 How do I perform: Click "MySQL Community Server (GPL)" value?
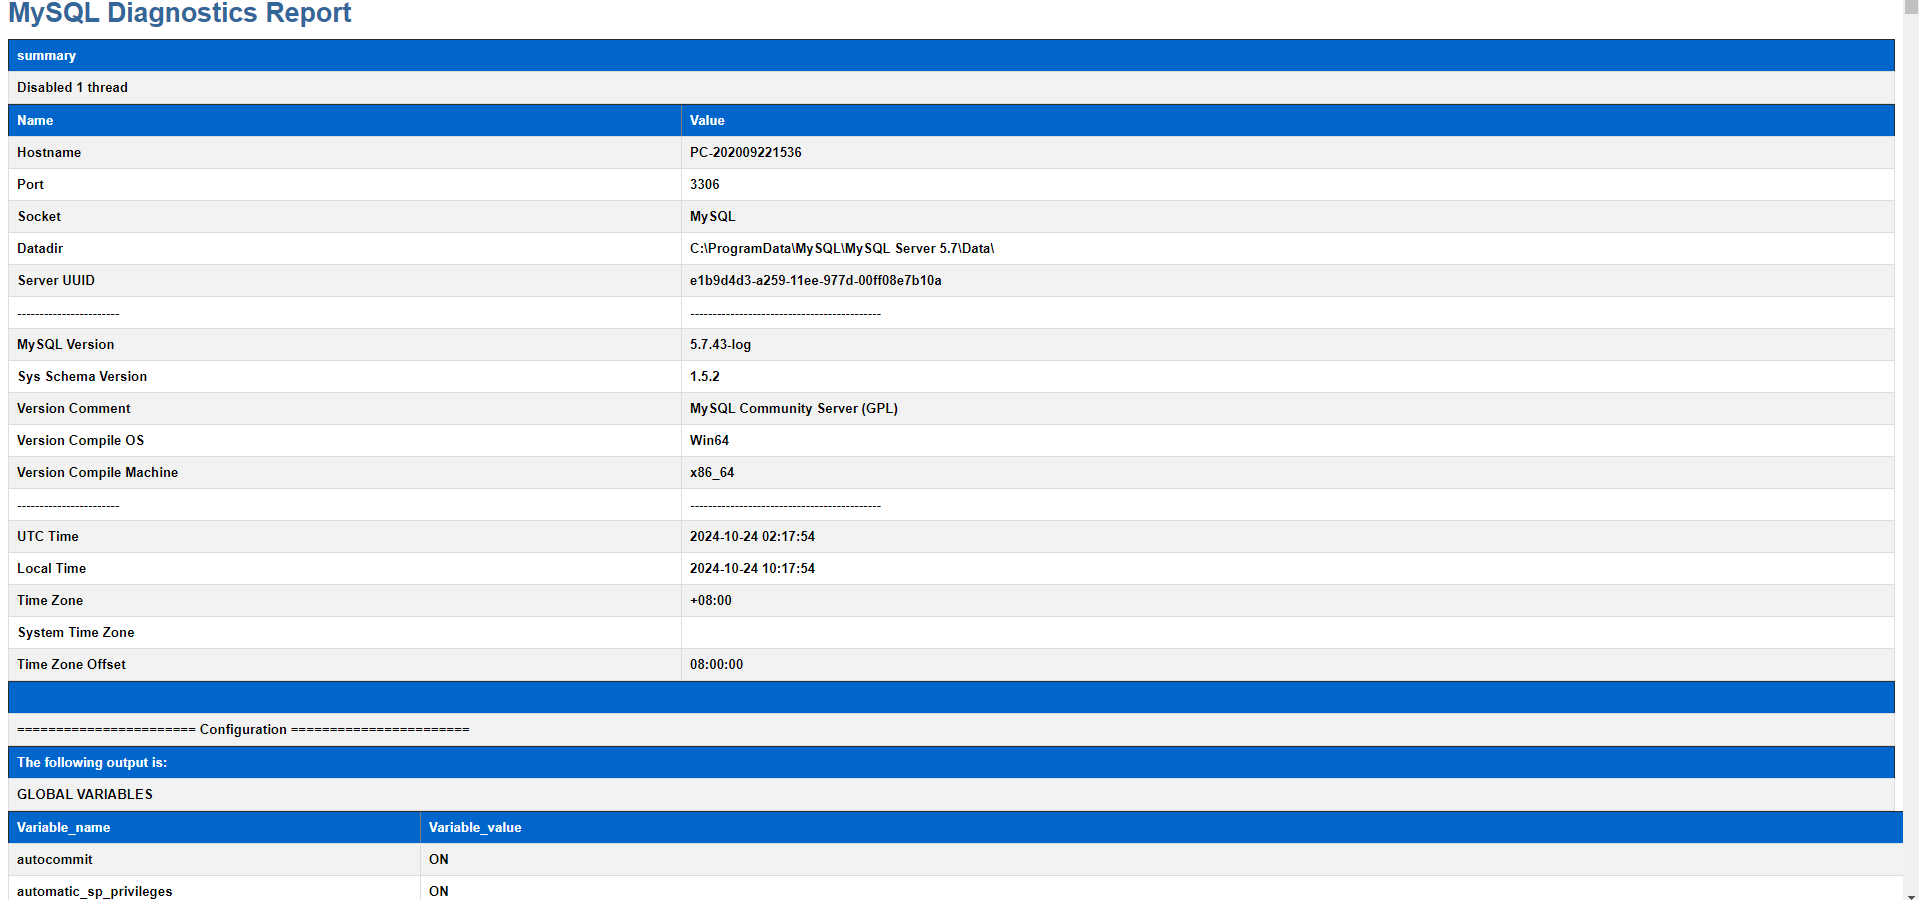(794, 409)
